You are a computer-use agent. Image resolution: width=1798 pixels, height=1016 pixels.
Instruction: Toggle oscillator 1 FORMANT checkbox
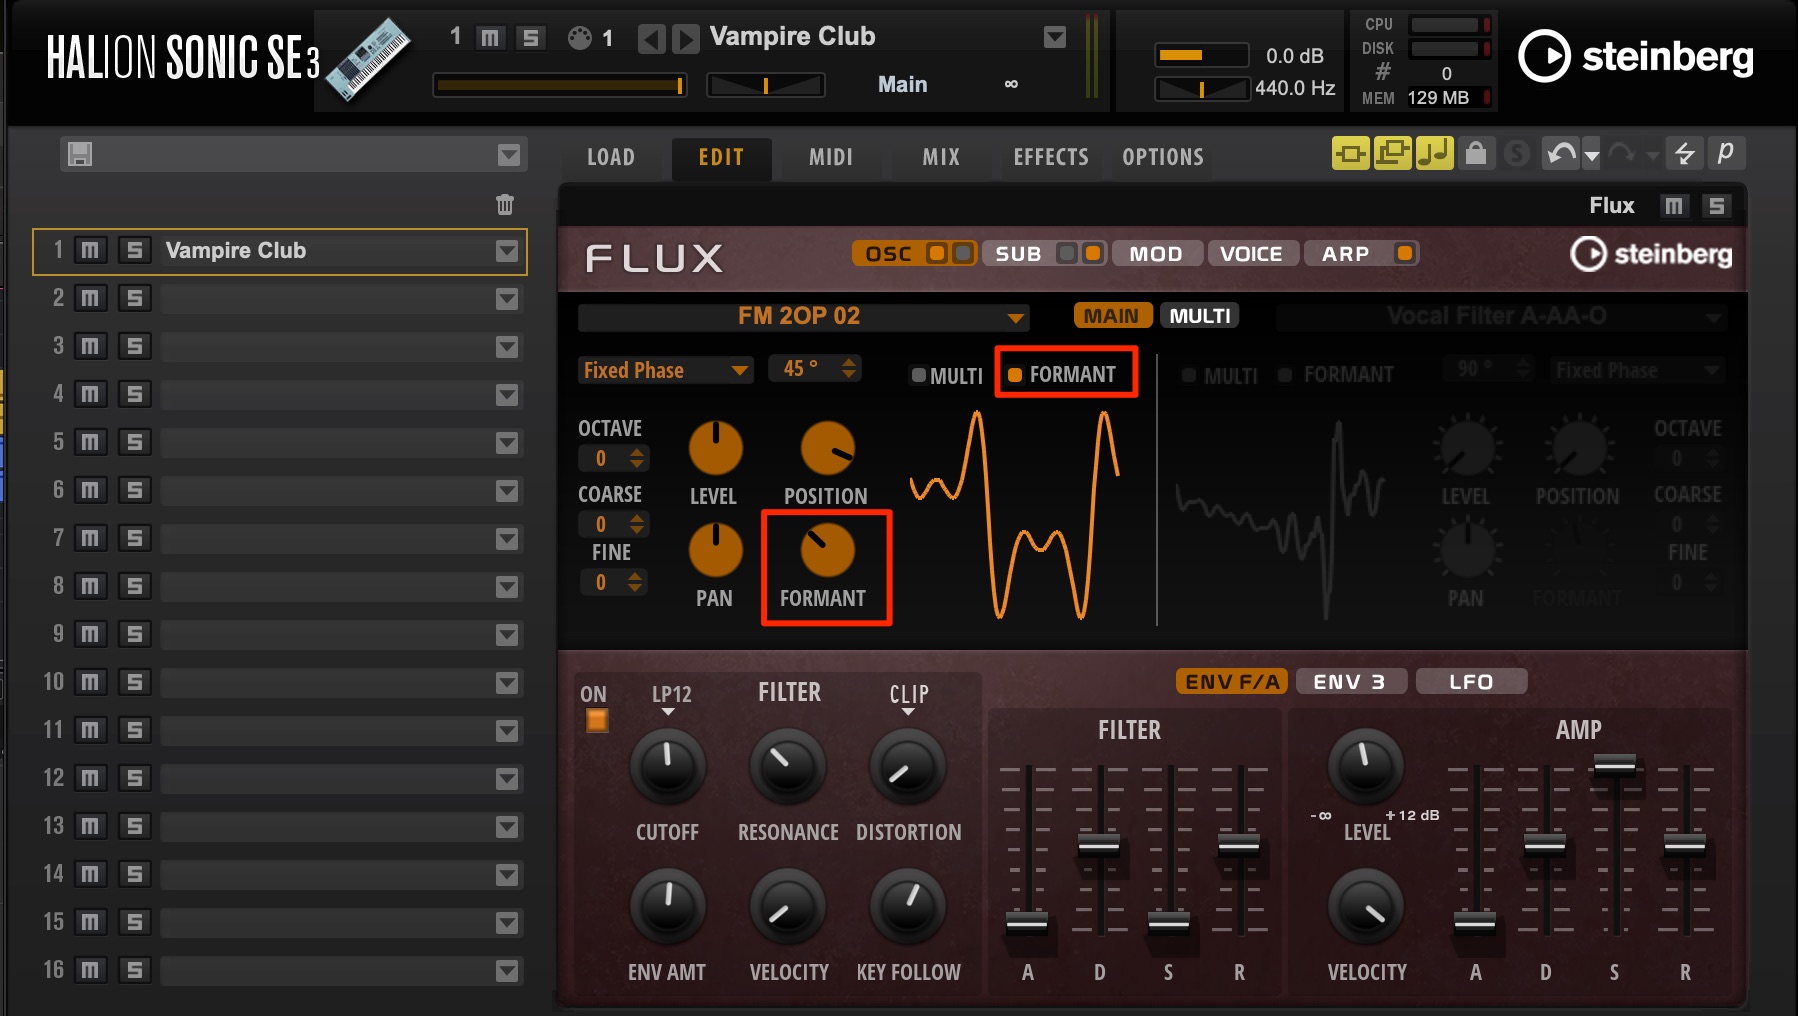point(1015,375)
